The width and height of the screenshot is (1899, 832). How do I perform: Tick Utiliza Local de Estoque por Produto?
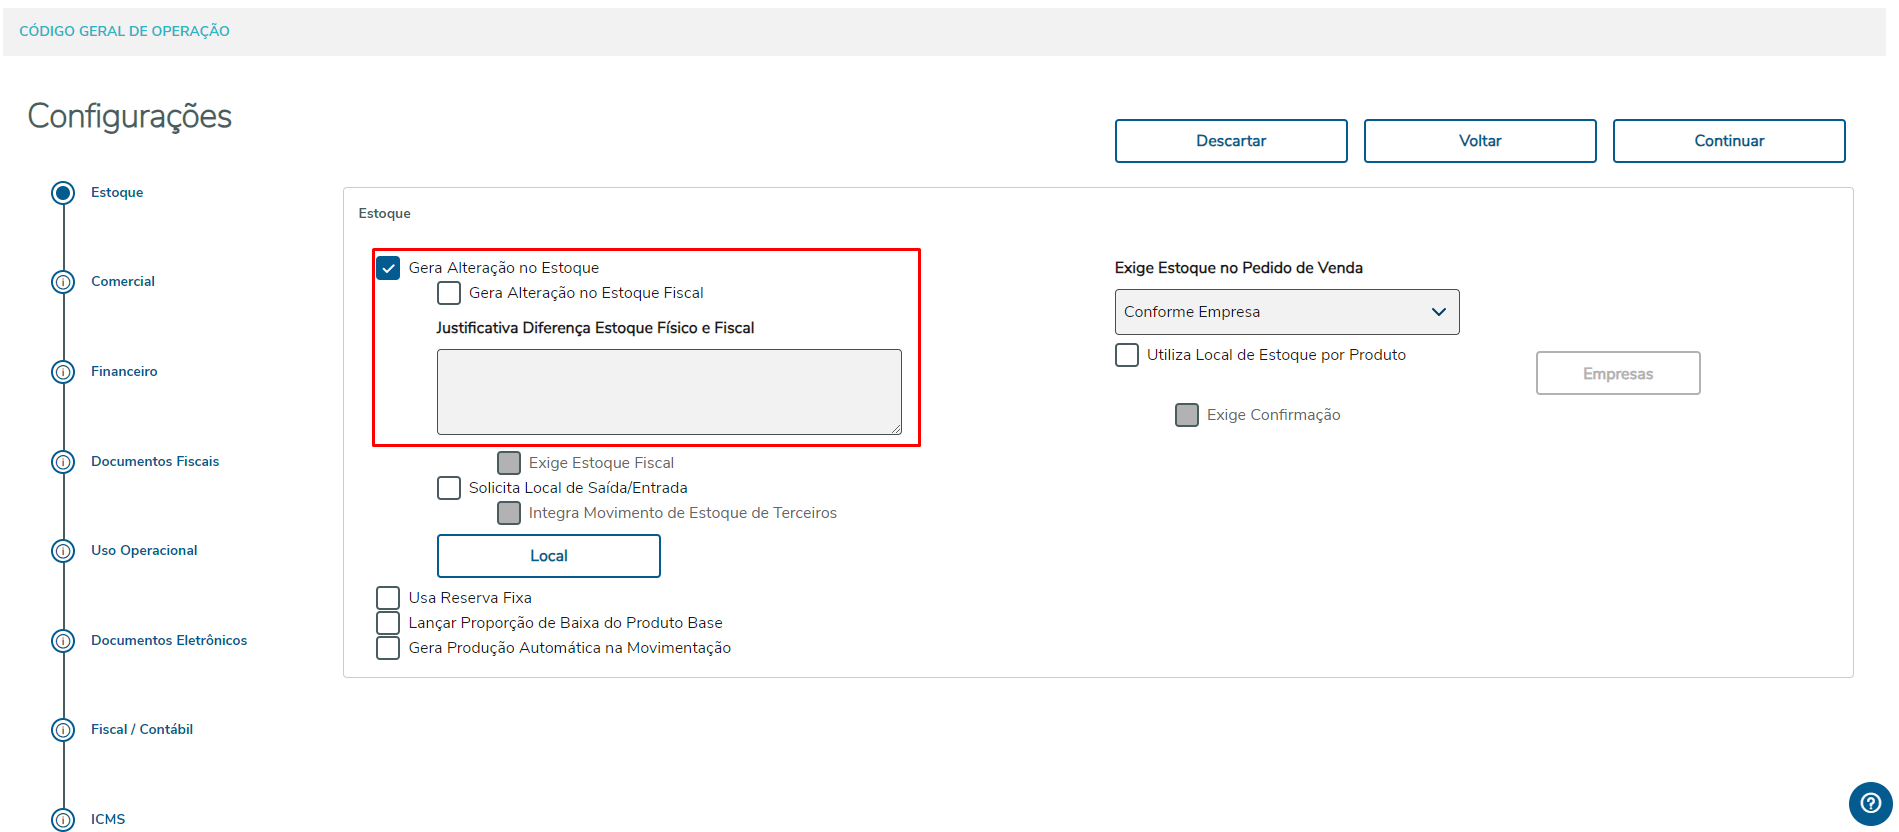point(1127,355)
